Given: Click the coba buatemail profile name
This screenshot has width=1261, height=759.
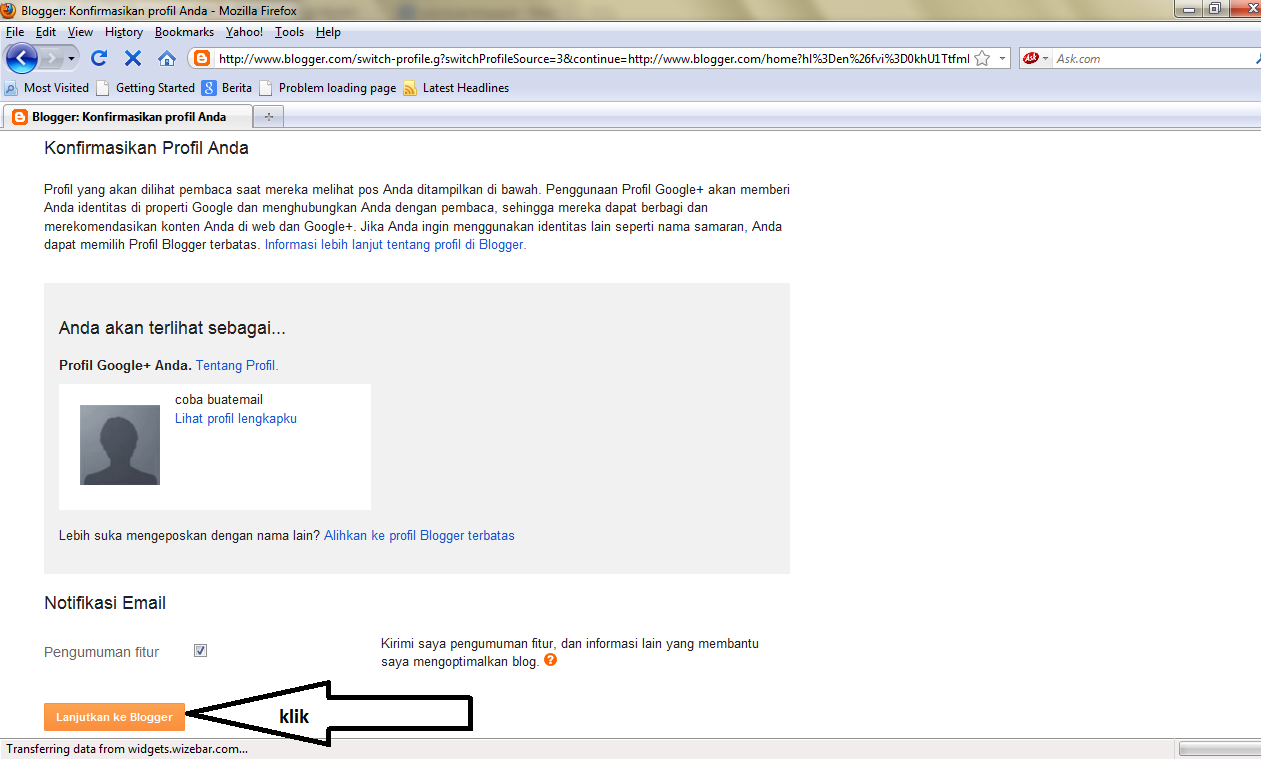Looking at the screenshot, I should coord(219,400).
